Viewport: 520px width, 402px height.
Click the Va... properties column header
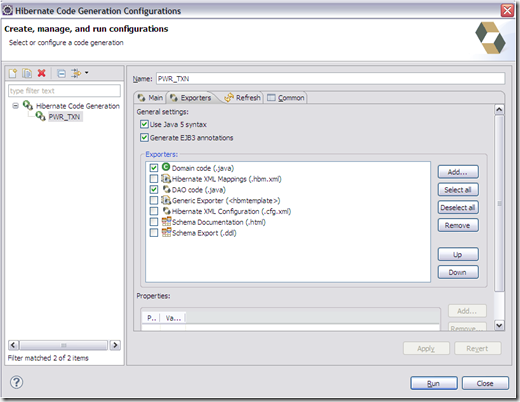173,318
